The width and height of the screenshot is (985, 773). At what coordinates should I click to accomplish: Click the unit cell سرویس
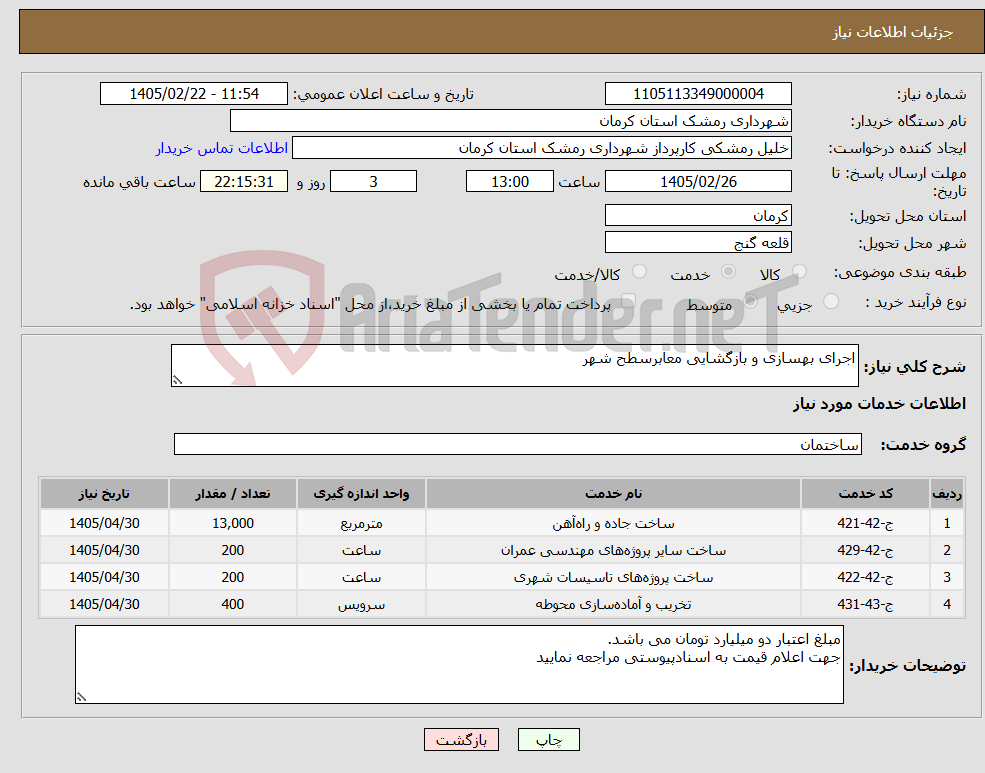click(x=361, y=604)
